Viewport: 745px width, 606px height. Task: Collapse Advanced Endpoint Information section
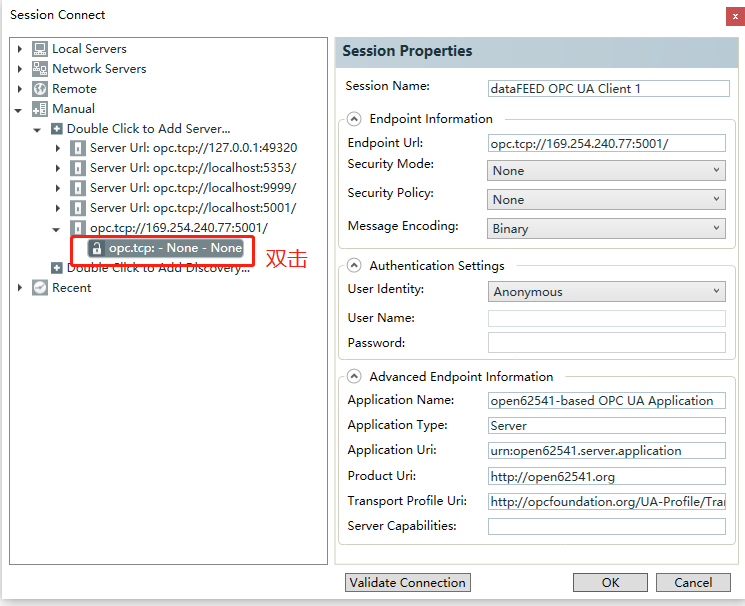(x=354, y=377)
